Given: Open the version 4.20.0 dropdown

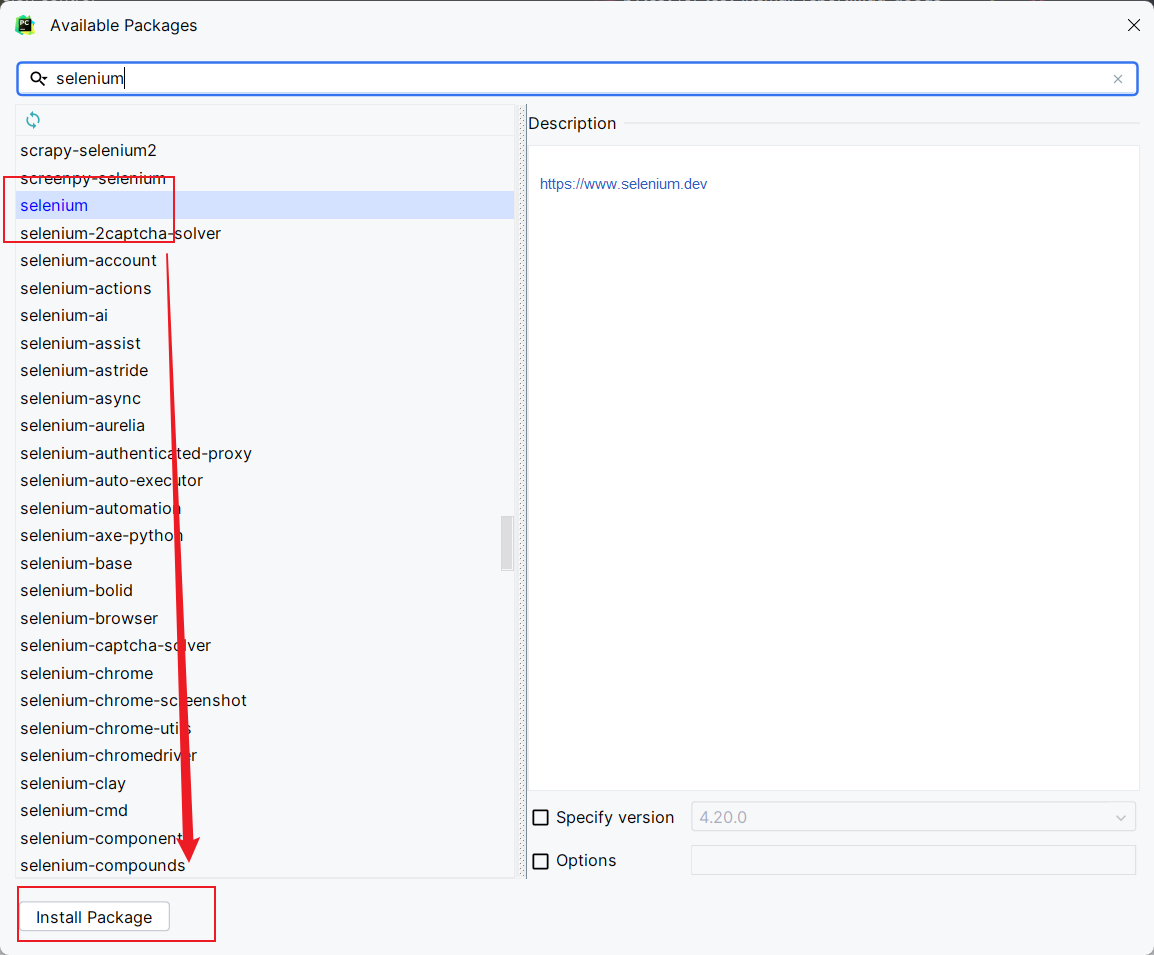Looking at the screenshot, I should 913,817.
